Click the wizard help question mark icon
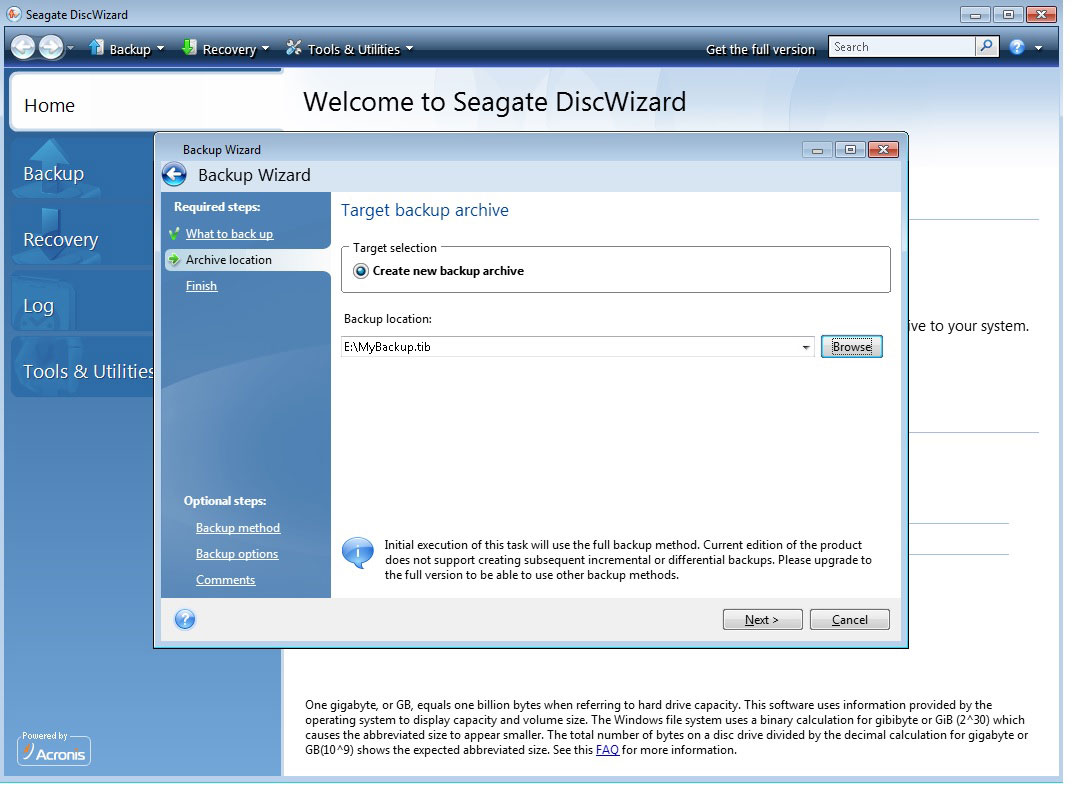This screenshot has width=1078, height=809. 185,619
